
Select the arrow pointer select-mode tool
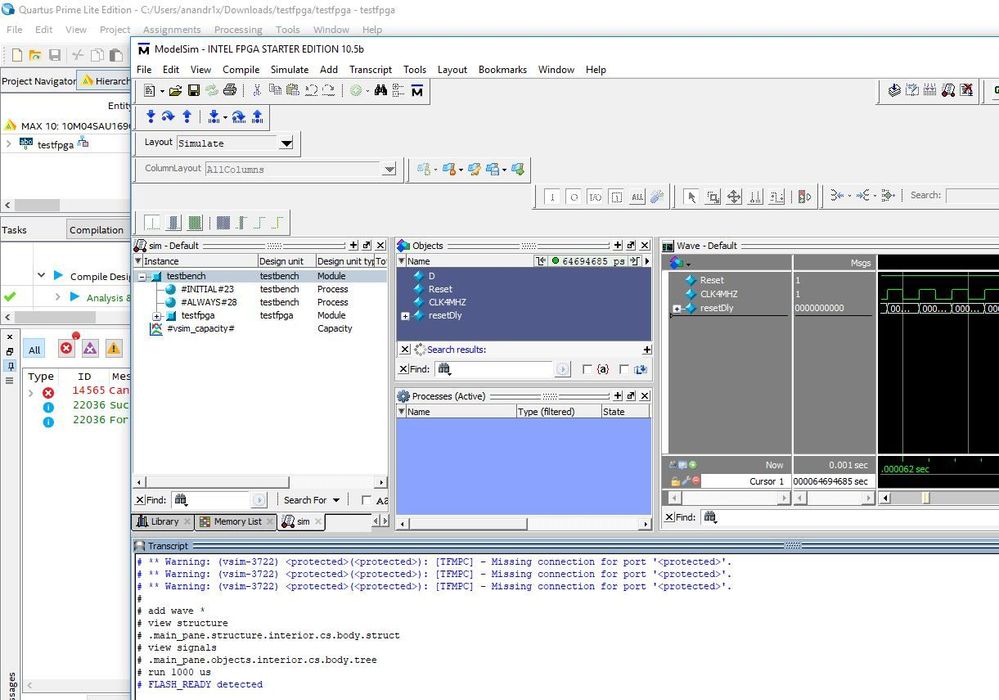690,197
